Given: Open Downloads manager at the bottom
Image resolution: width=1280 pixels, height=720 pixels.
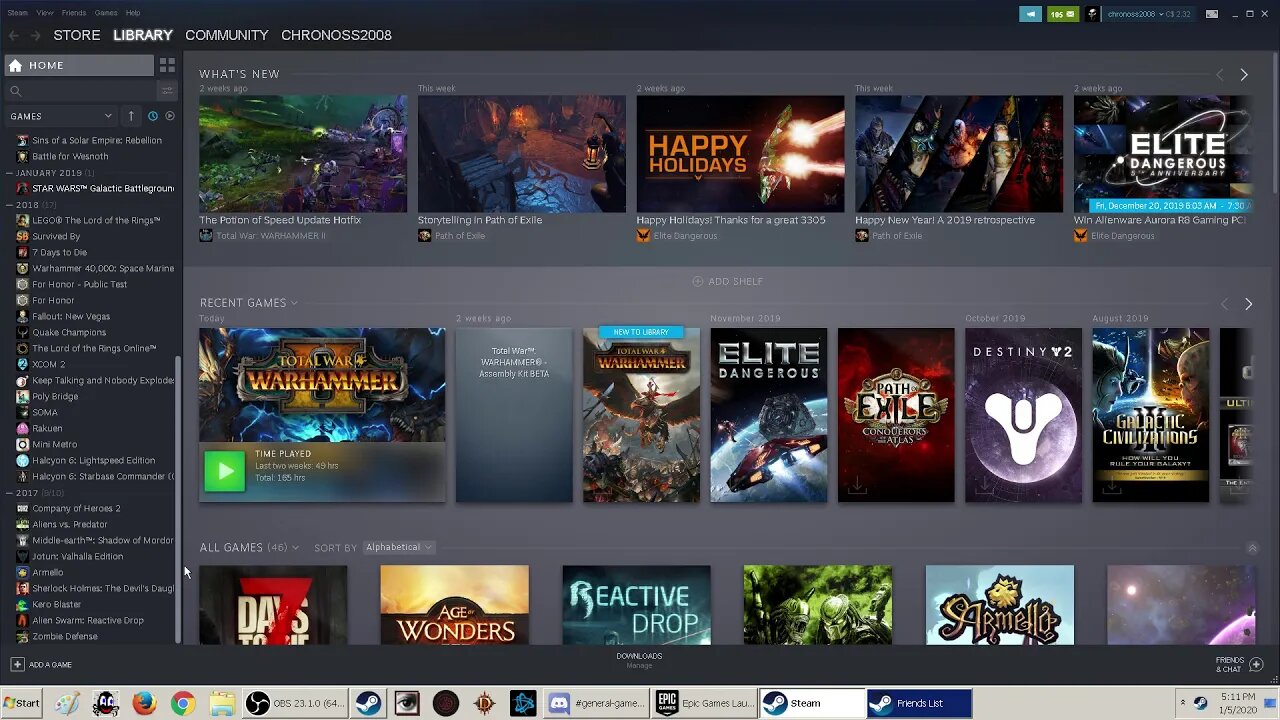Looking at the screenshot, I should [x=639, y=660].
